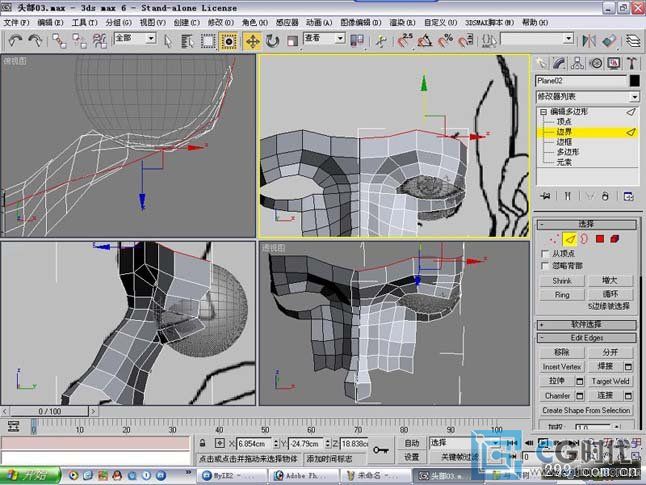Open the 修改器列表 modifier list dropdown
This screenshot has height=485, width=646.
point(634,97)
